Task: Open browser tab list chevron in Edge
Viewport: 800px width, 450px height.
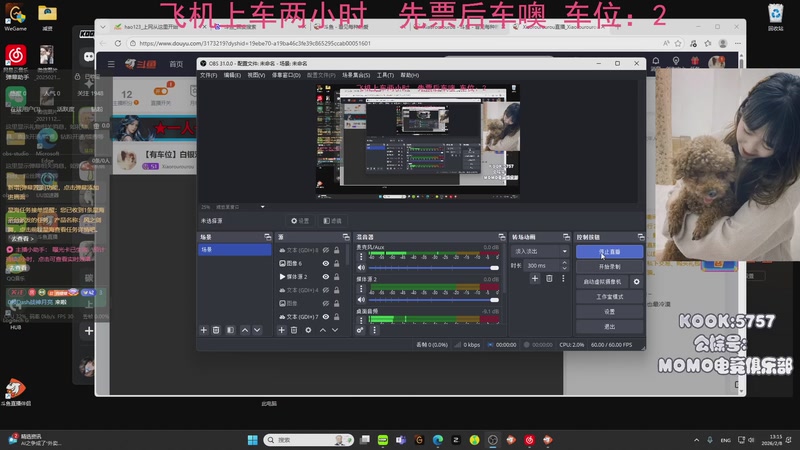Action: (x=103, y=27)
